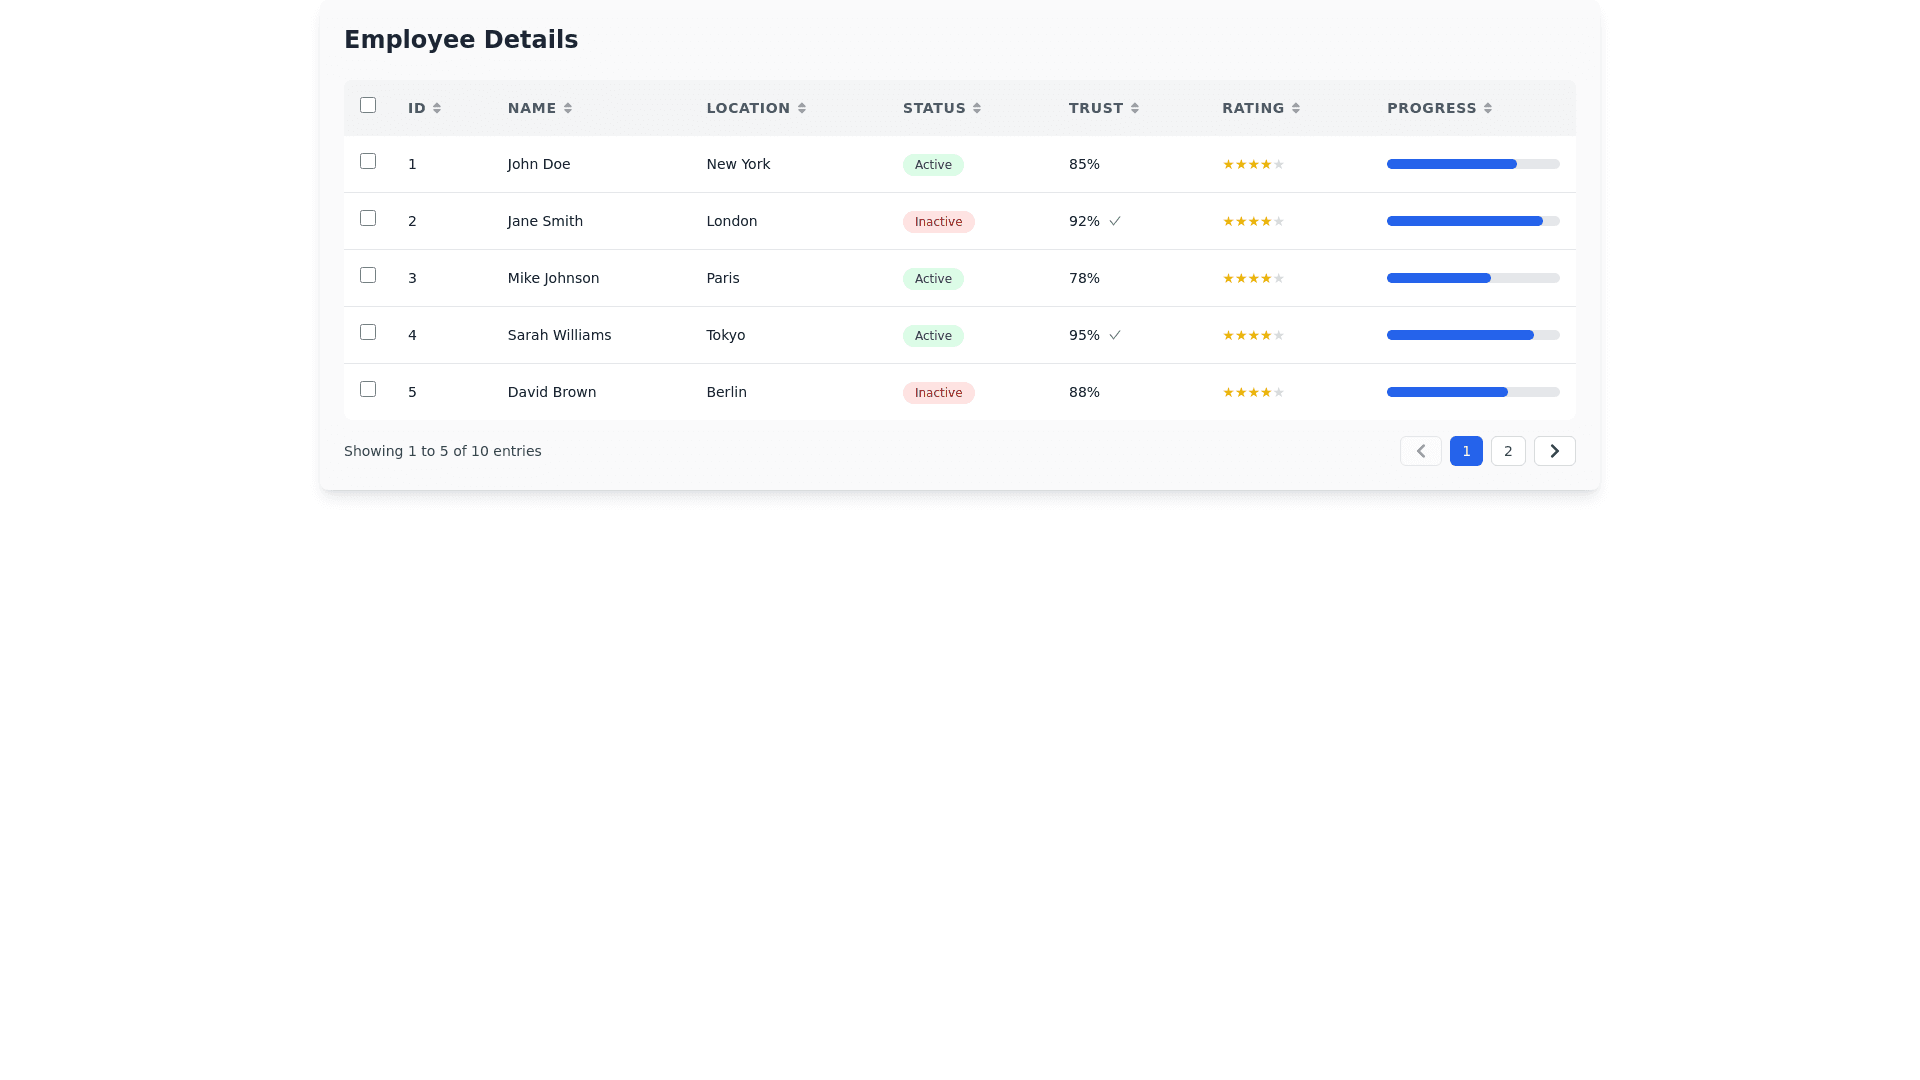1920x1080 pixels.
Task: Click John Doe's star rating
Action: (x=1253, y=164)
